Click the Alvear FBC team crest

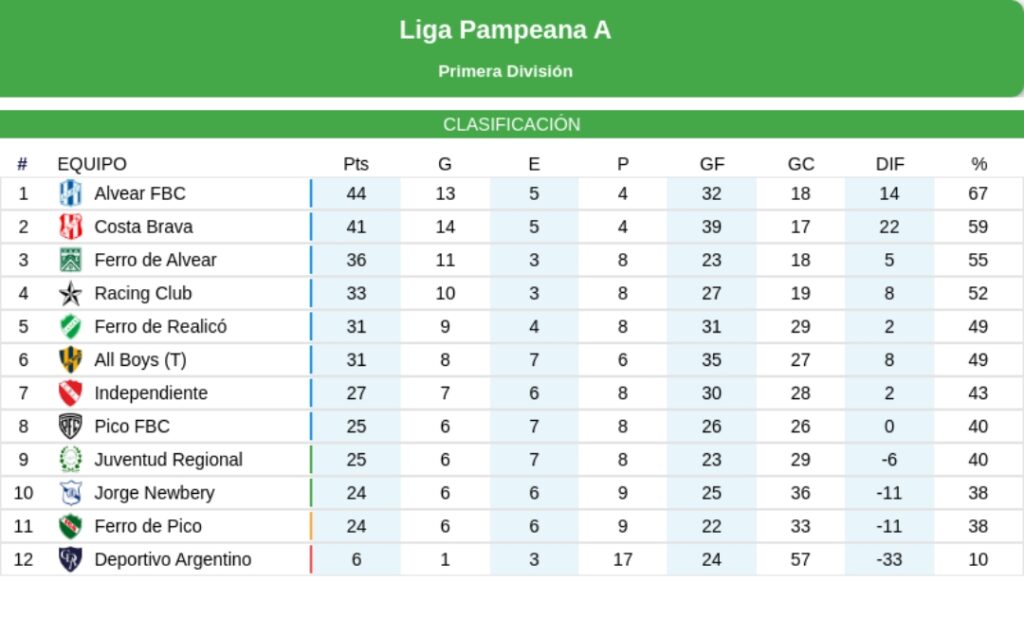[x=70, y=193]
